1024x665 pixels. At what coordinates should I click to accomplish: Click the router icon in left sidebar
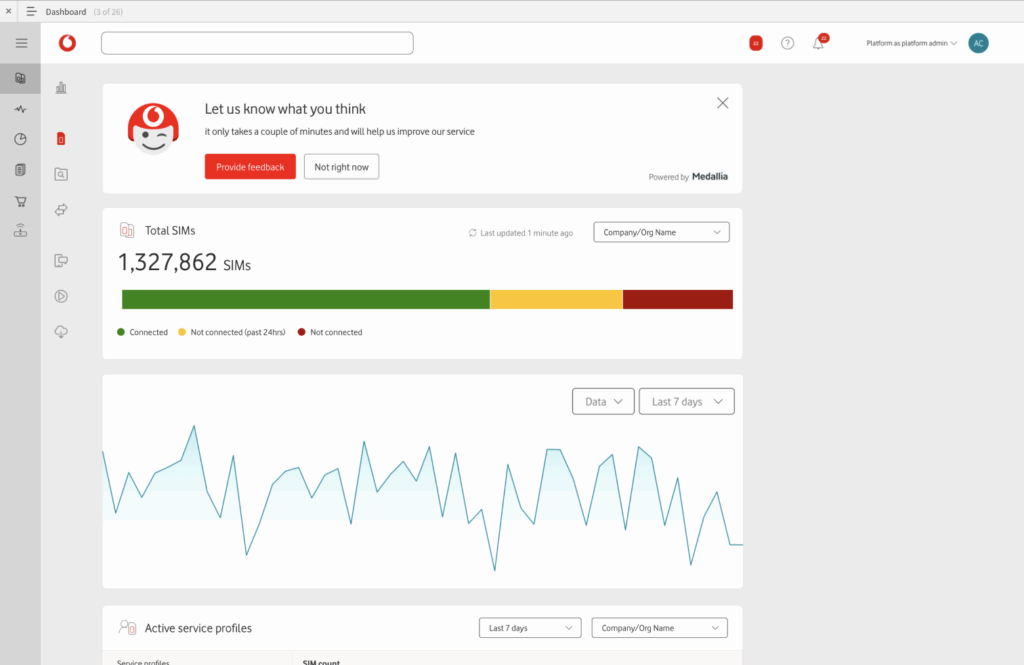[x=20, y=231]
